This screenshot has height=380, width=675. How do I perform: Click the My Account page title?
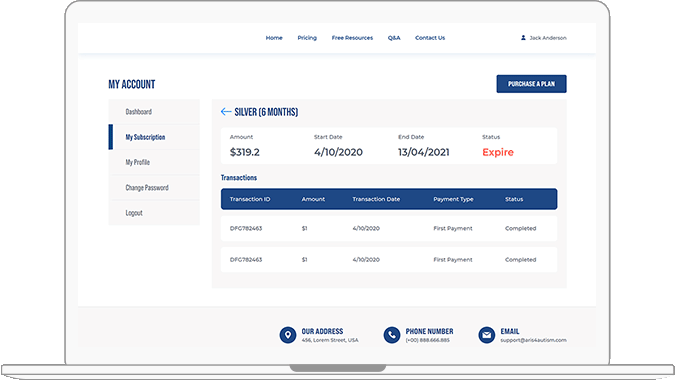click(x=132, y=84)
